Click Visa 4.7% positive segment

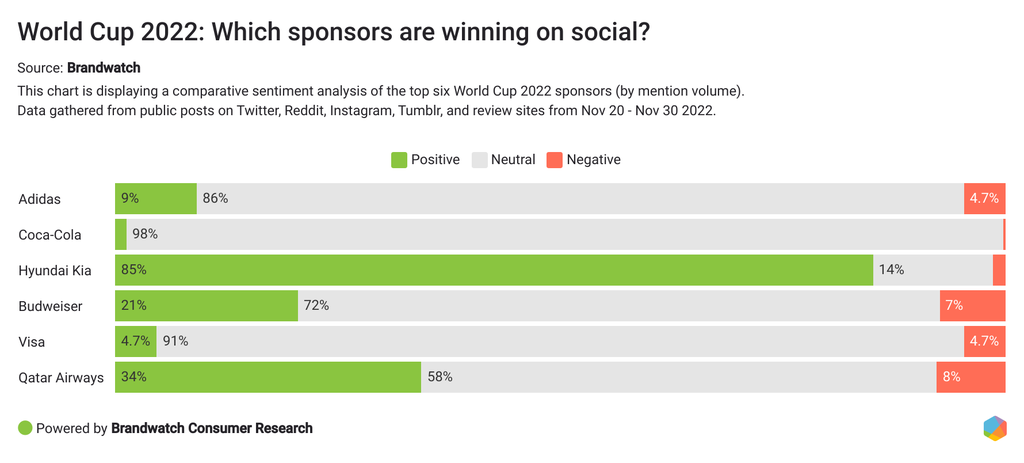pos(135,342)
